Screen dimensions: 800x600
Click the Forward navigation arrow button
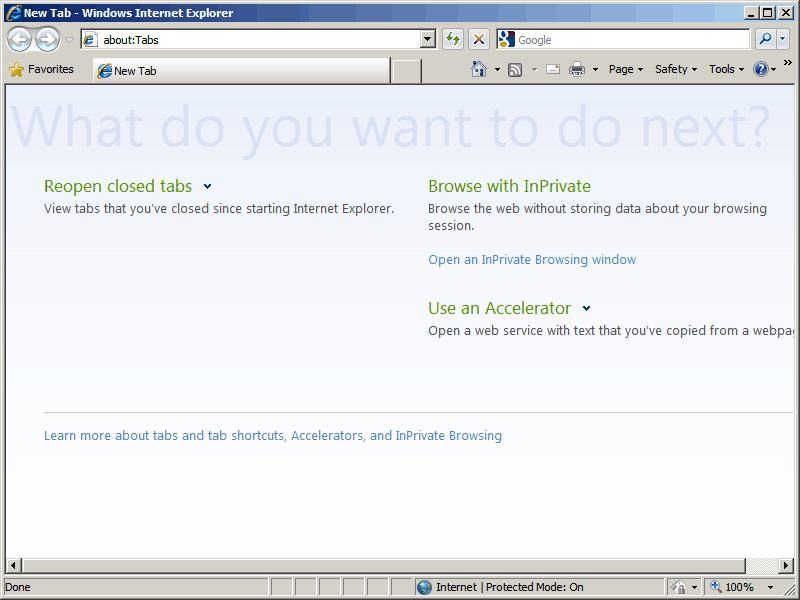click(47, 39)
